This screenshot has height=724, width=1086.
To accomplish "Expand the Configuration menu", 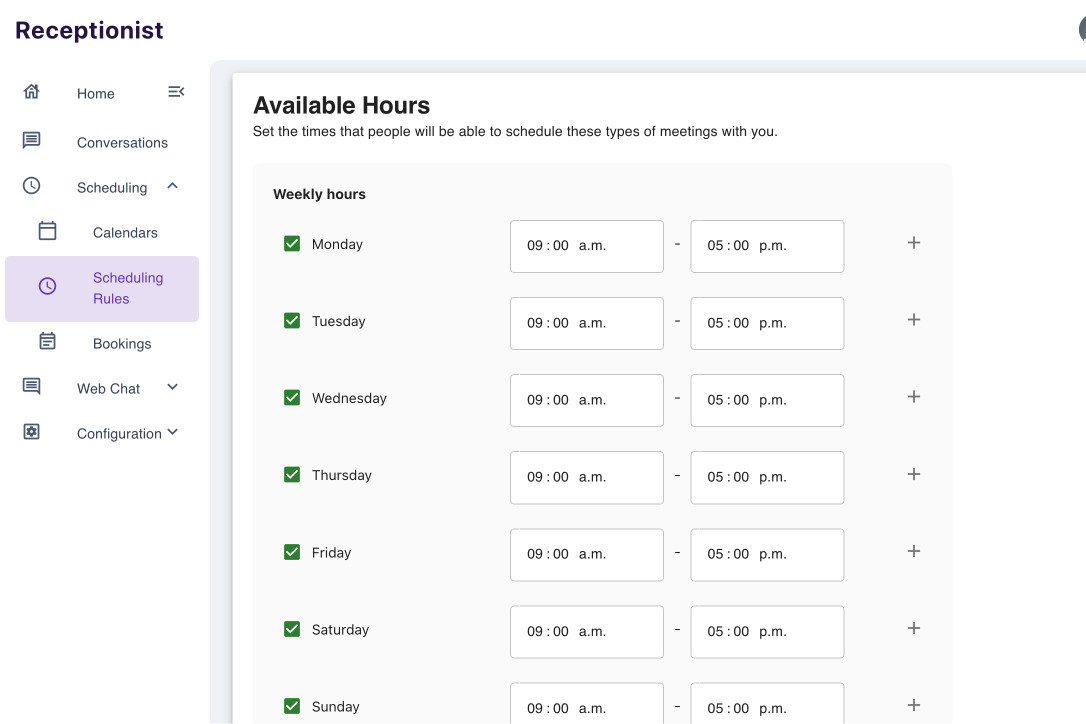I will click(x=172, y=432).
